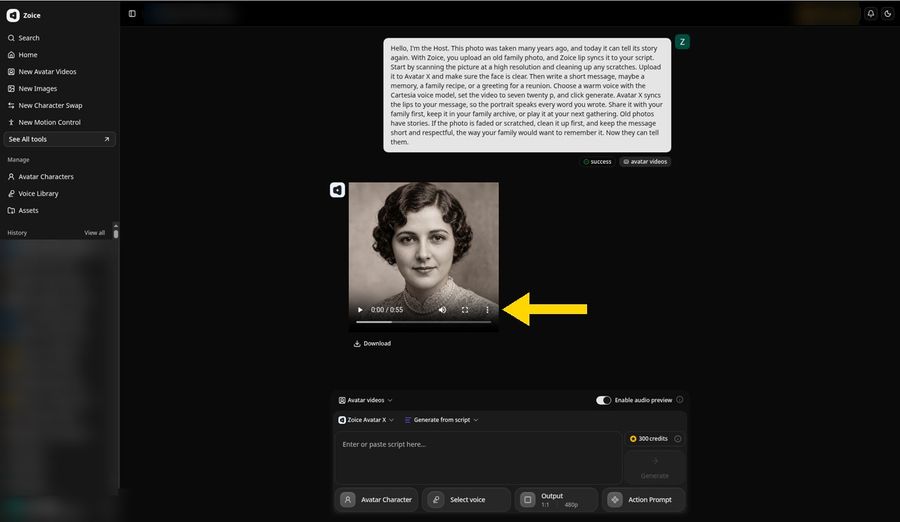Choose an Avatar Character
Viewport: 900px width, 522px height.
tap(377, 500)
